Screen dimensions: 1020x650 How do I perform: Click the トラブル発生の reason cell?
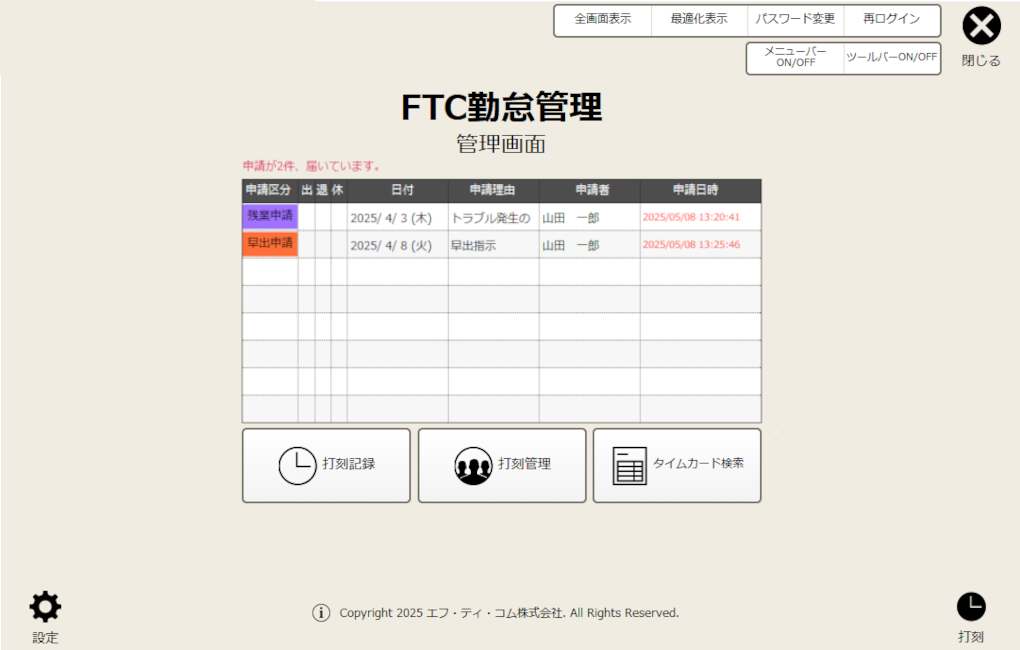493,218
